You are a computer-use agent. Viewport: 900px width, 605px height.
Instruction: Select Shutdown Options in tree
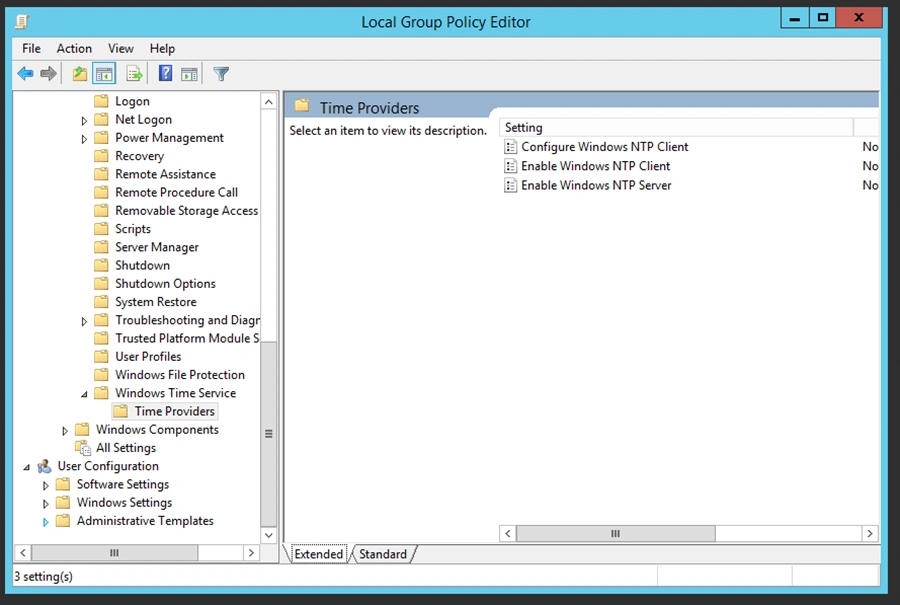165,284
